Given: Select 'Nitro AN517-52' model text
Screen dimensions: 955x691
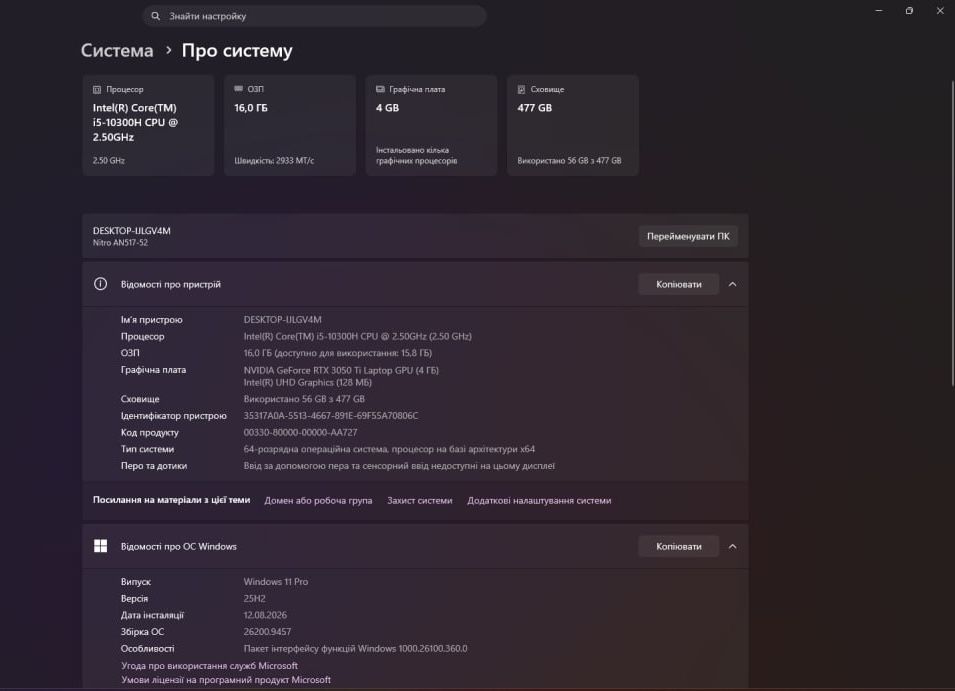Looking at the screenshot, I should pos(120,242).
